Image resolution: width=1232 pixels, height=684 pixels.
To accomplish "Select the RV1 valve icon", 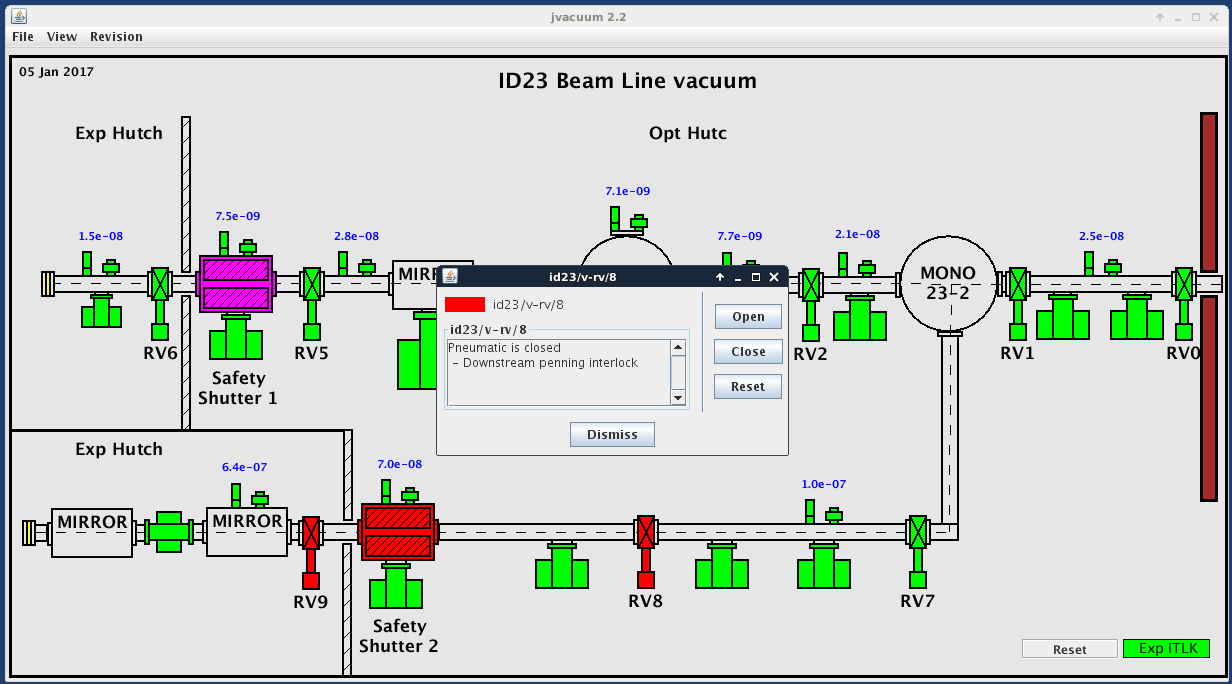I will [x=1018, y=284].
